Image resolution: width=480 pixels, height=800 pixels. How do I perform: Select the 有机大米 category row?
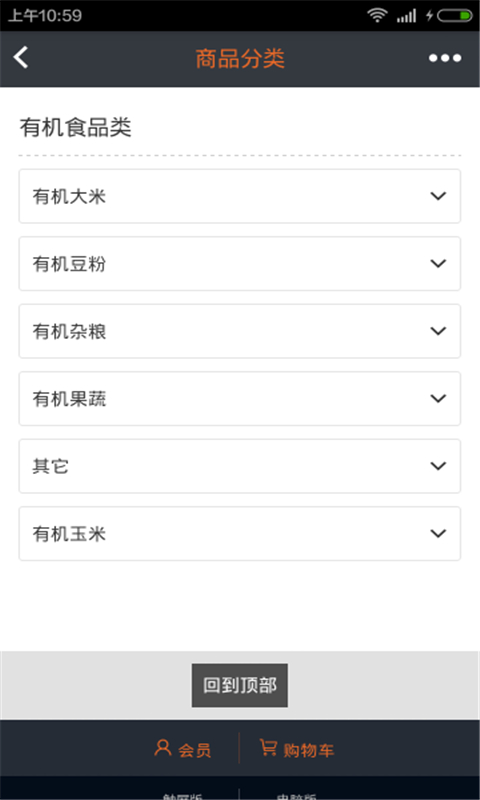(240, 196)
